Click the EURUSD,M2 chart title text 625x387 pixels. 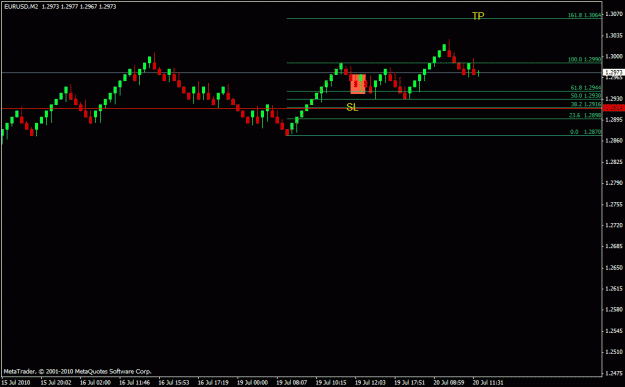[x=60, y=6]
